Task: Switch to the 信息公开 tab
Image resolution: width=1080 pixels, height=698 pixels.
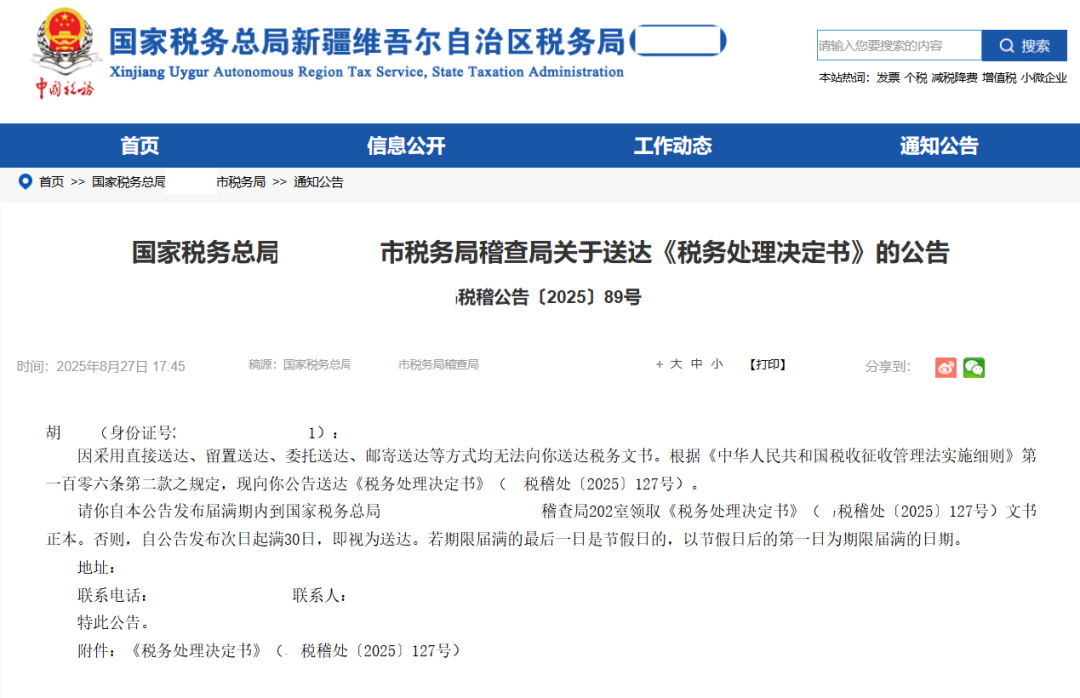Action: 404,145
